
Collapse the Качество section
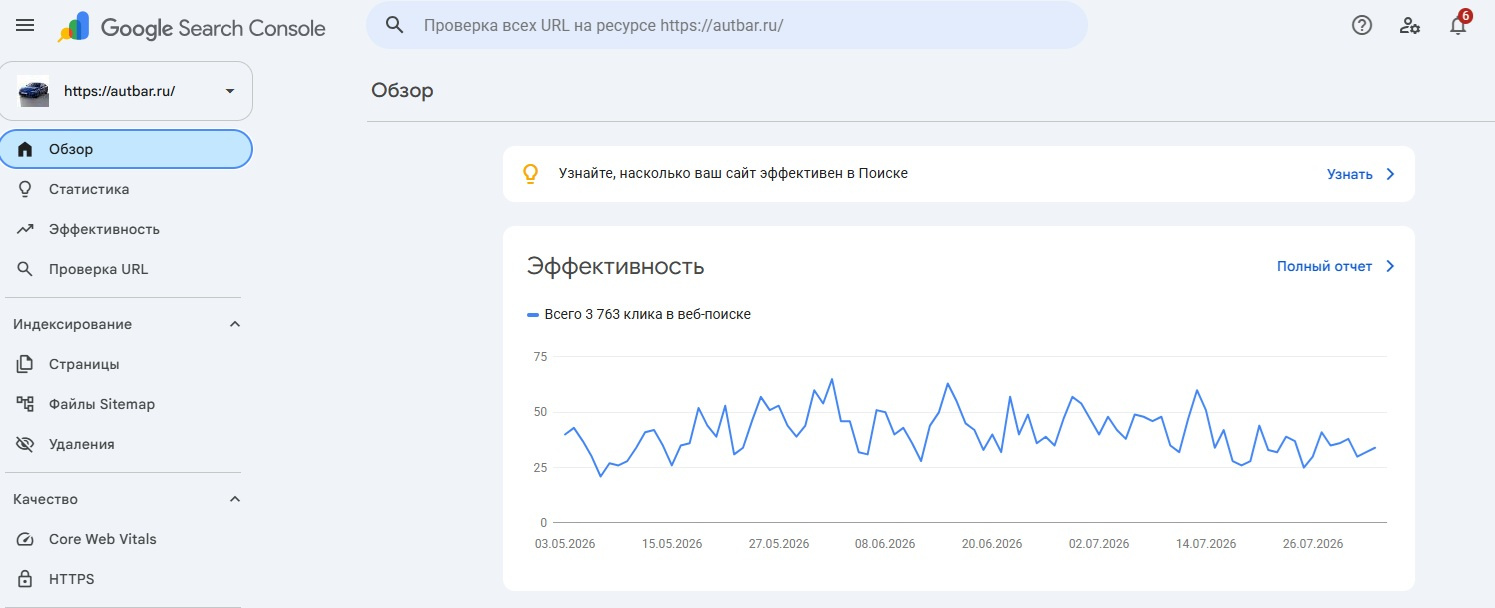(x=235, y=499)
